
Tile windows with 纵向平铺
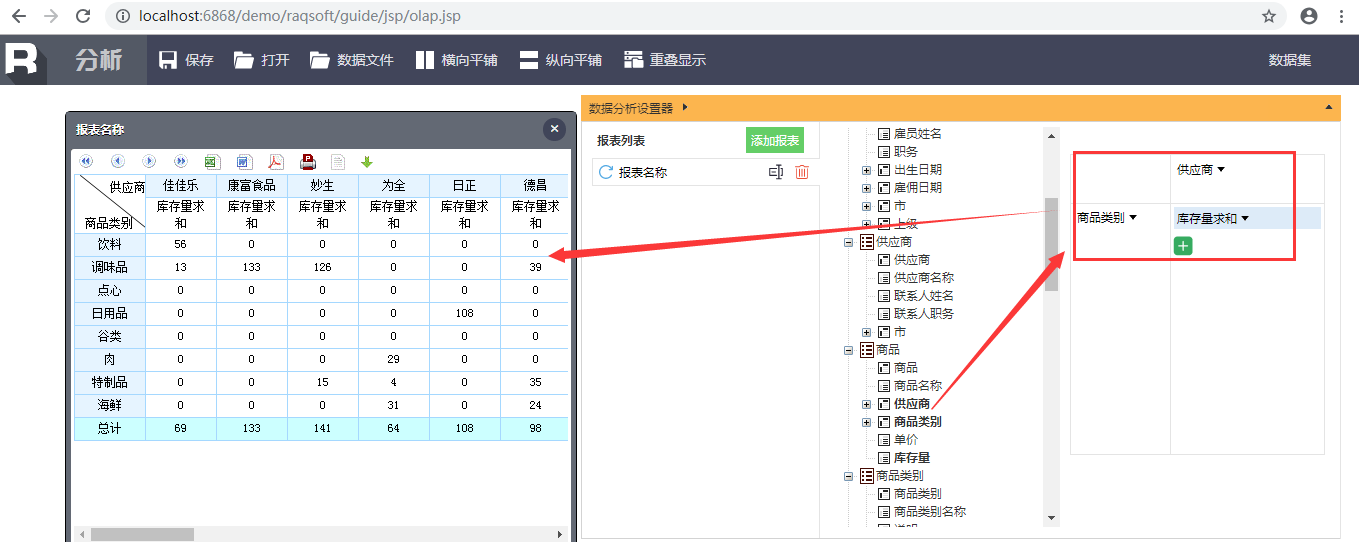[x=560, y=60]
